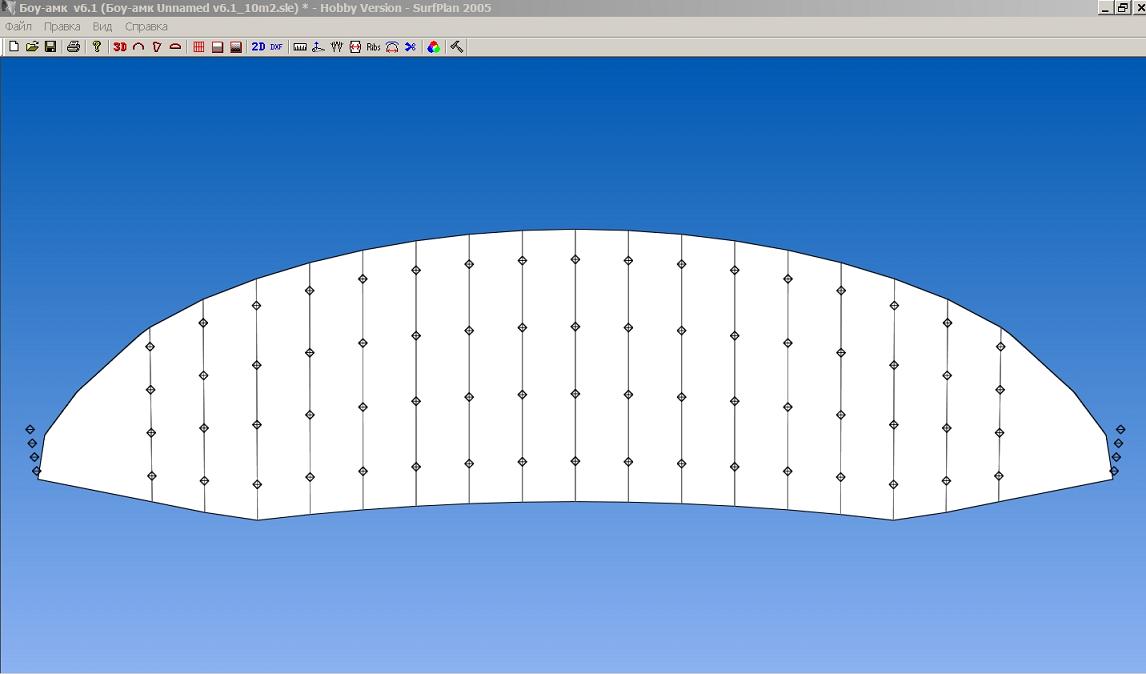Export design via DXF button
Image resolution: width=1146 pixels, height=674 pixels.
point(277,47)
